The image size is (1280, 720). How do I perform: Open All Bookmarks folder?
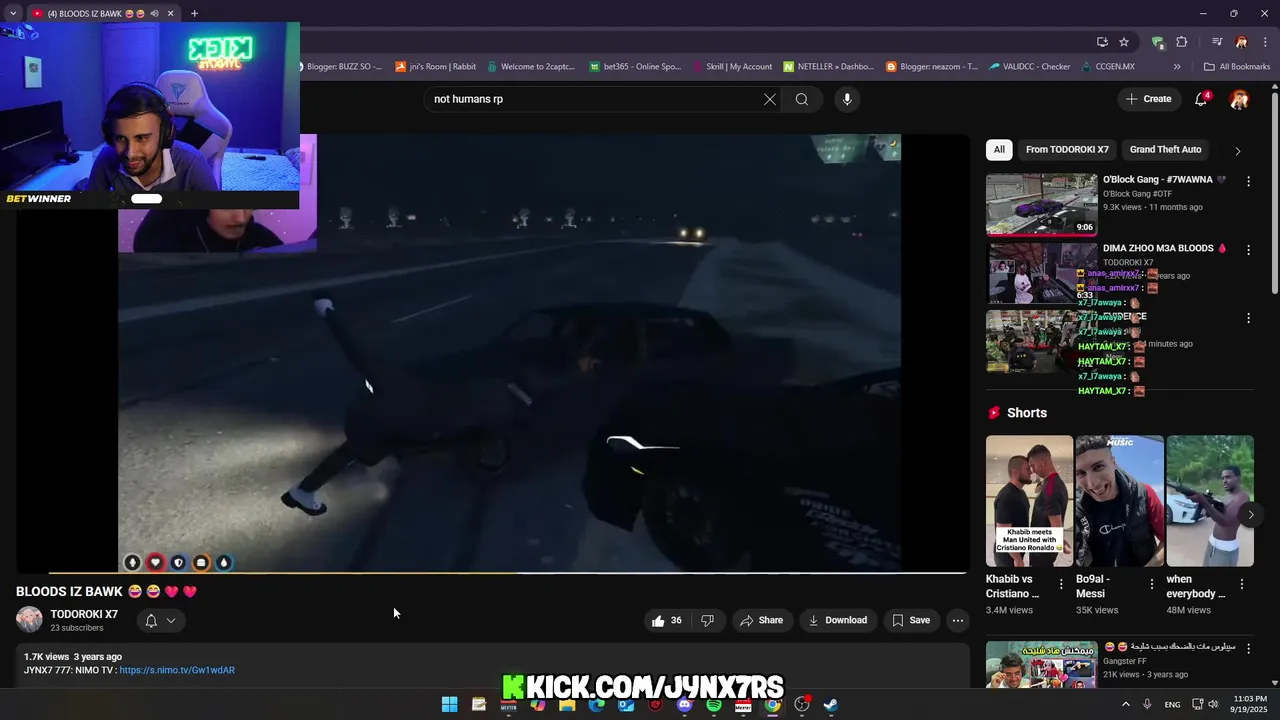click(x=1237, y=67)
